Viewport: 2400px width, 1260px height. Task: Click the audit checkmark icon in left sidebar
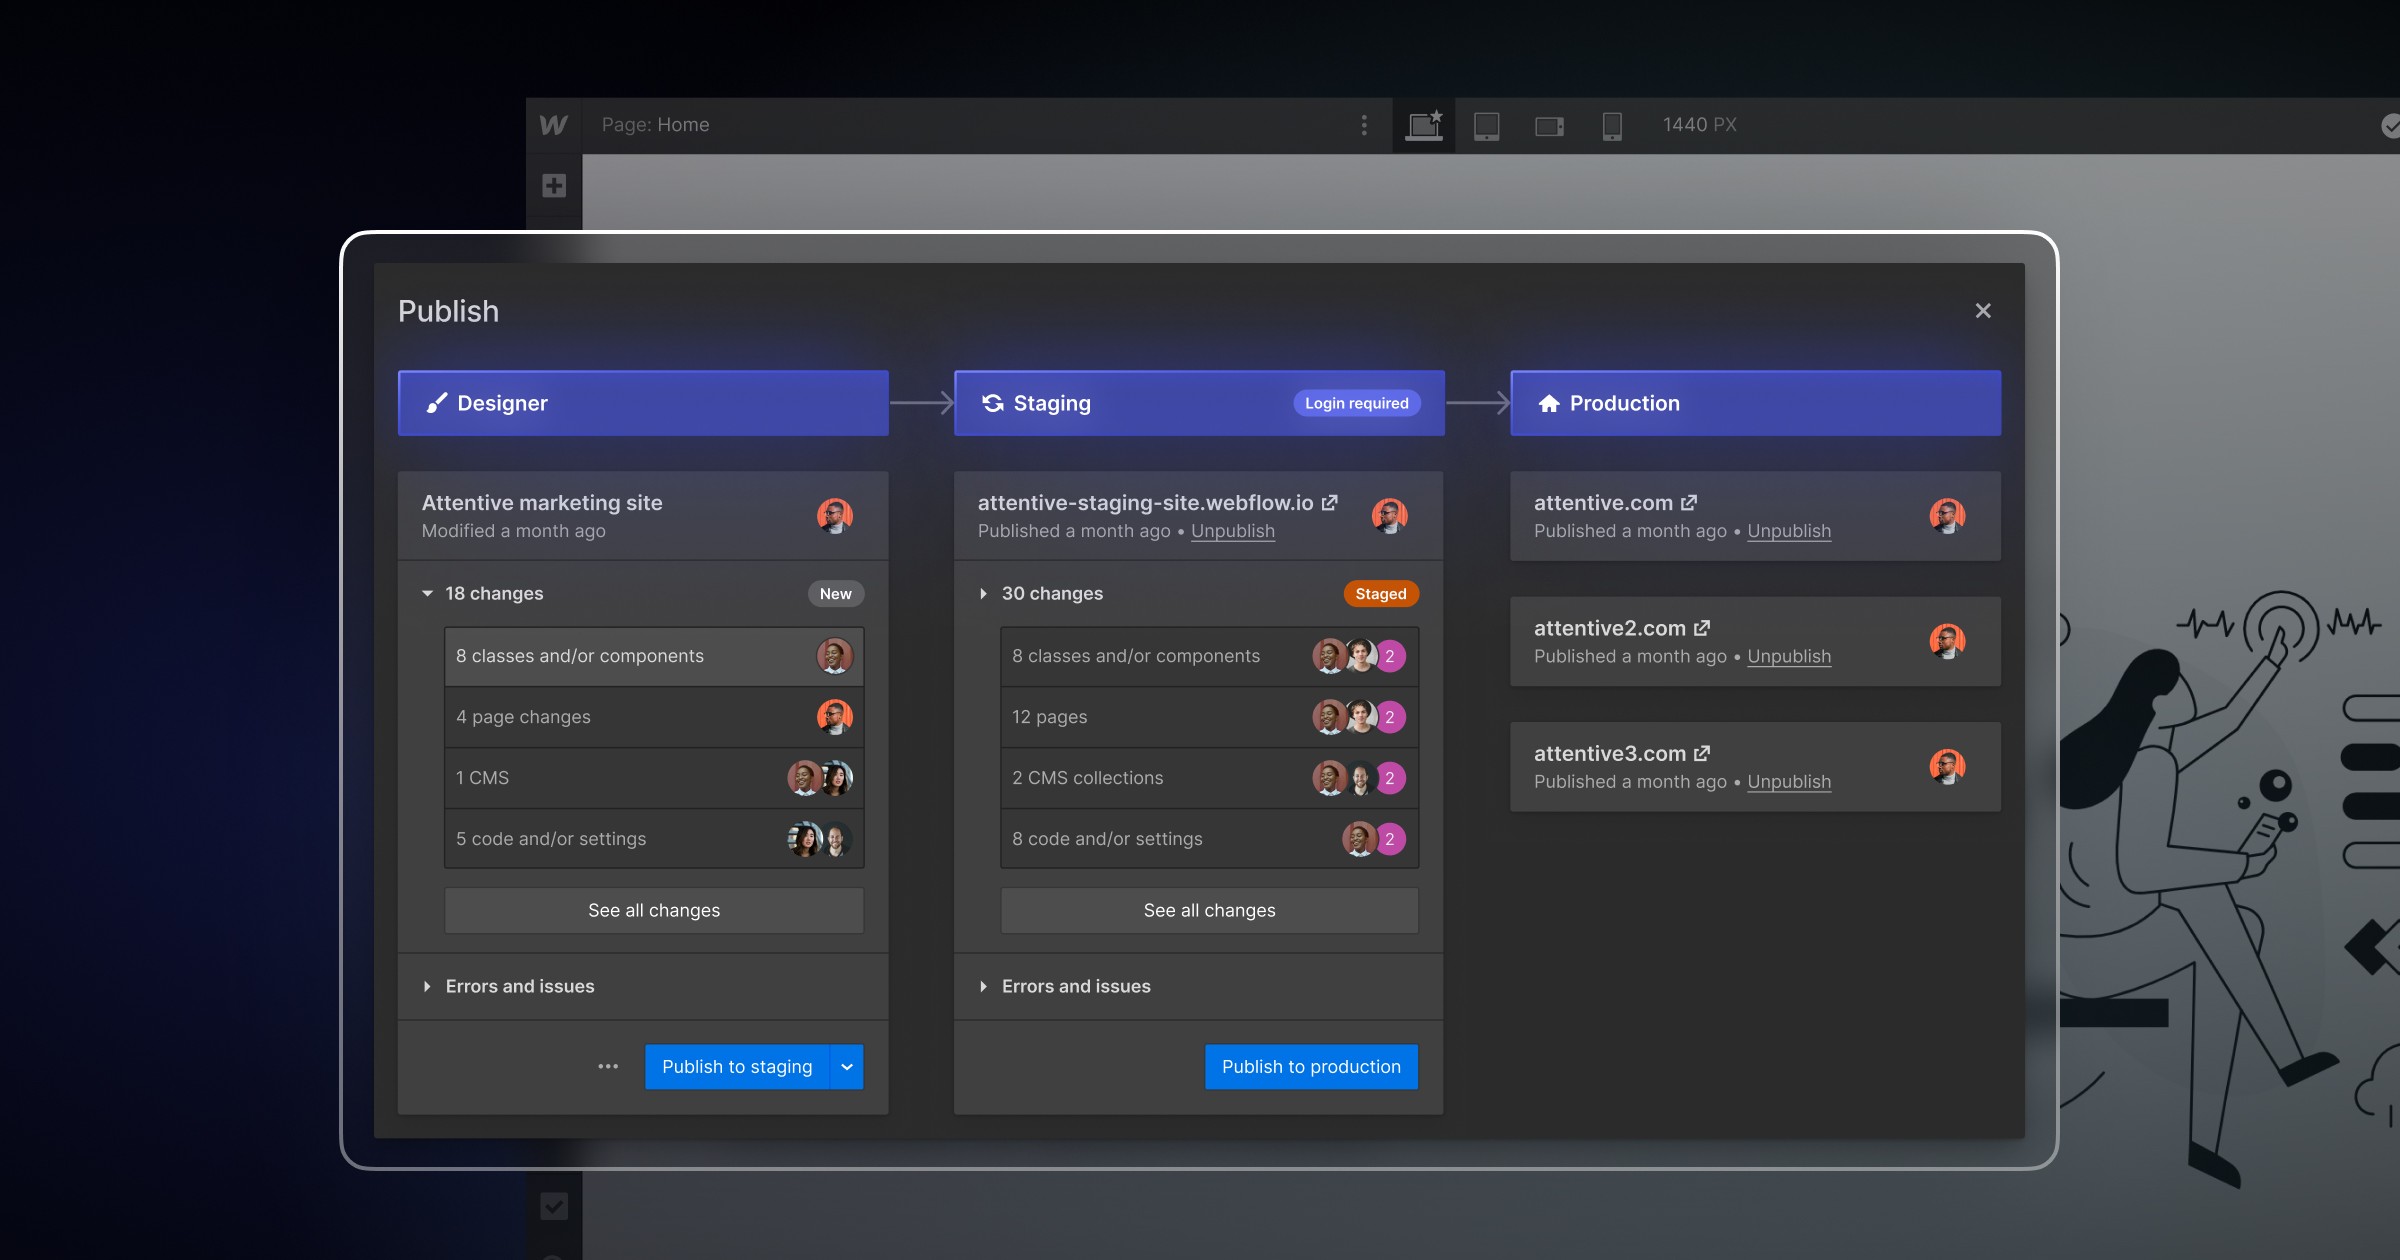[554, 1206]
